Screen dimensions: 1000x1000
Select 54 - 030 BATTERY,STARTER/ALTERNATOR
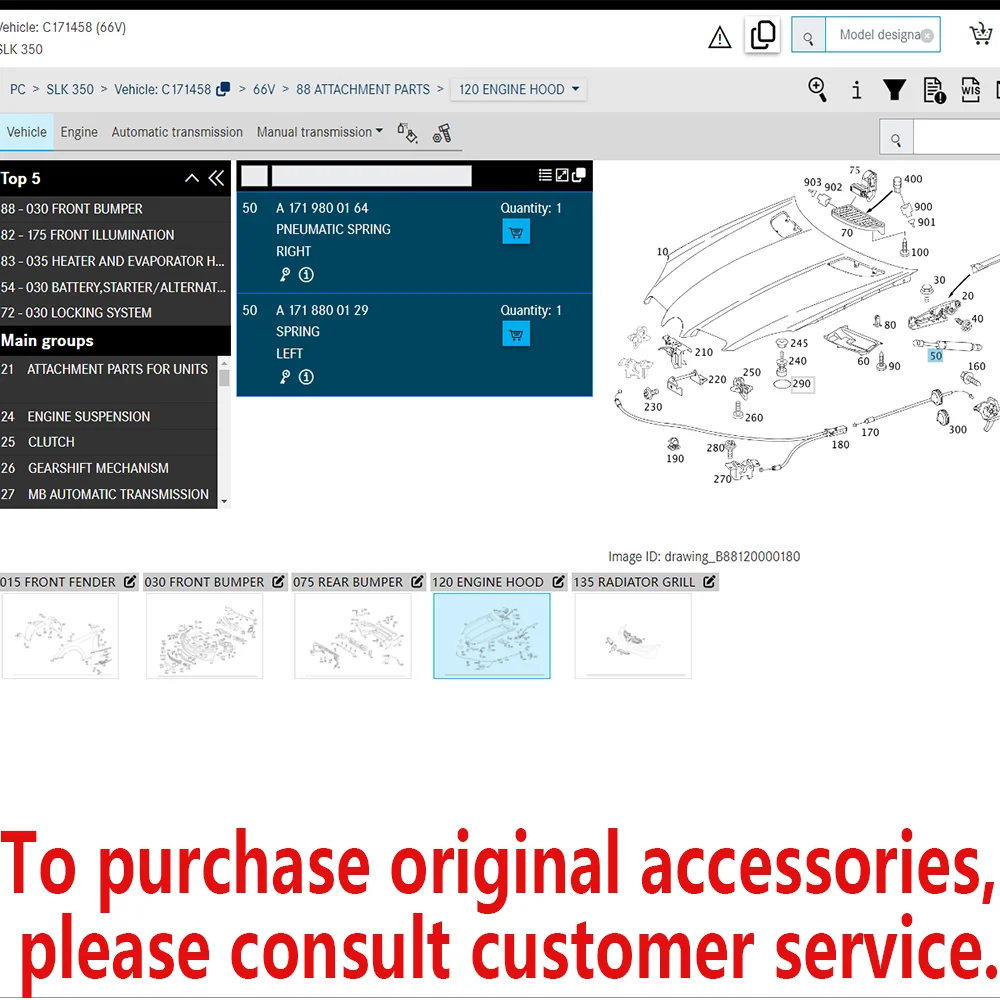(x=115, y=287)
